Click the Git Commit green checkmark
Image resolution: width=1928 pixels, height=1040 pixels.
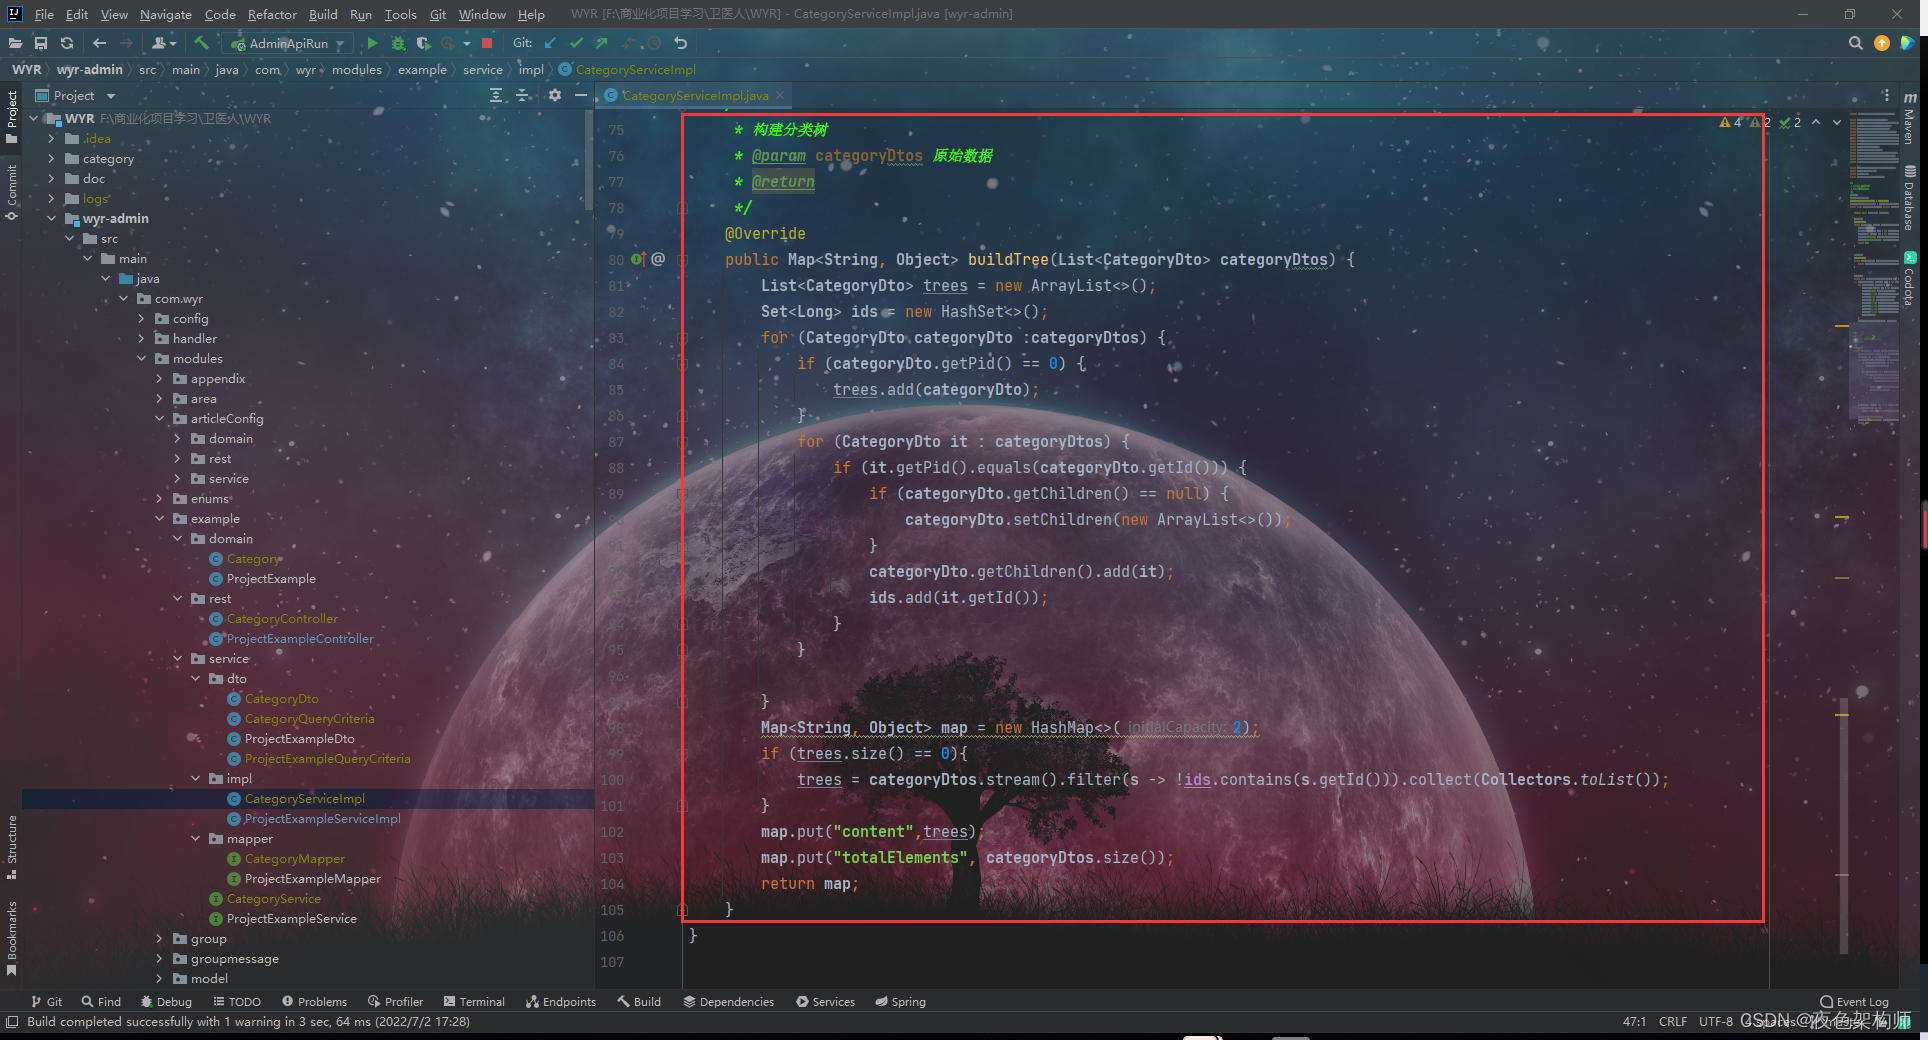pyautogui.click(x=576, y=43)
